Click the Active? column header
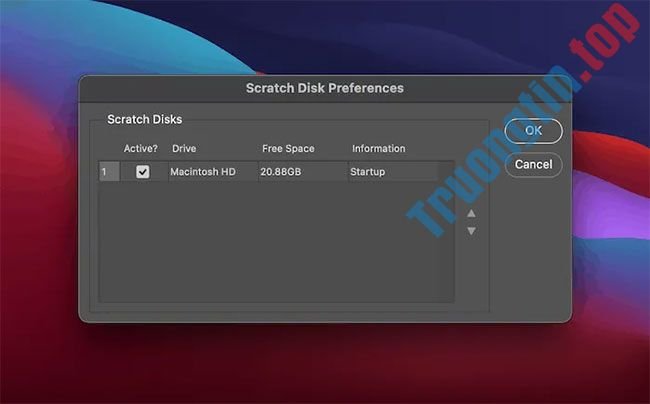650x404 pixels. click(x=140, y=149)
